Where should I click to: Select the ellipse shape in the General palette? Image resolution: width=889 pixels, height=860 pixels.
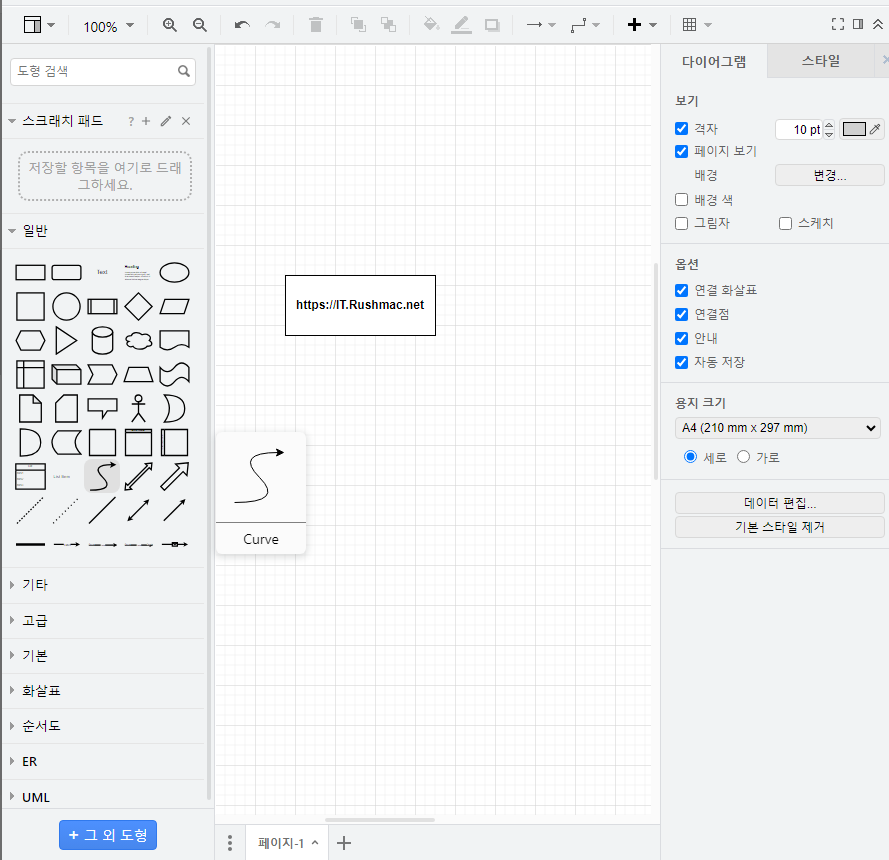tap(174, 273)
